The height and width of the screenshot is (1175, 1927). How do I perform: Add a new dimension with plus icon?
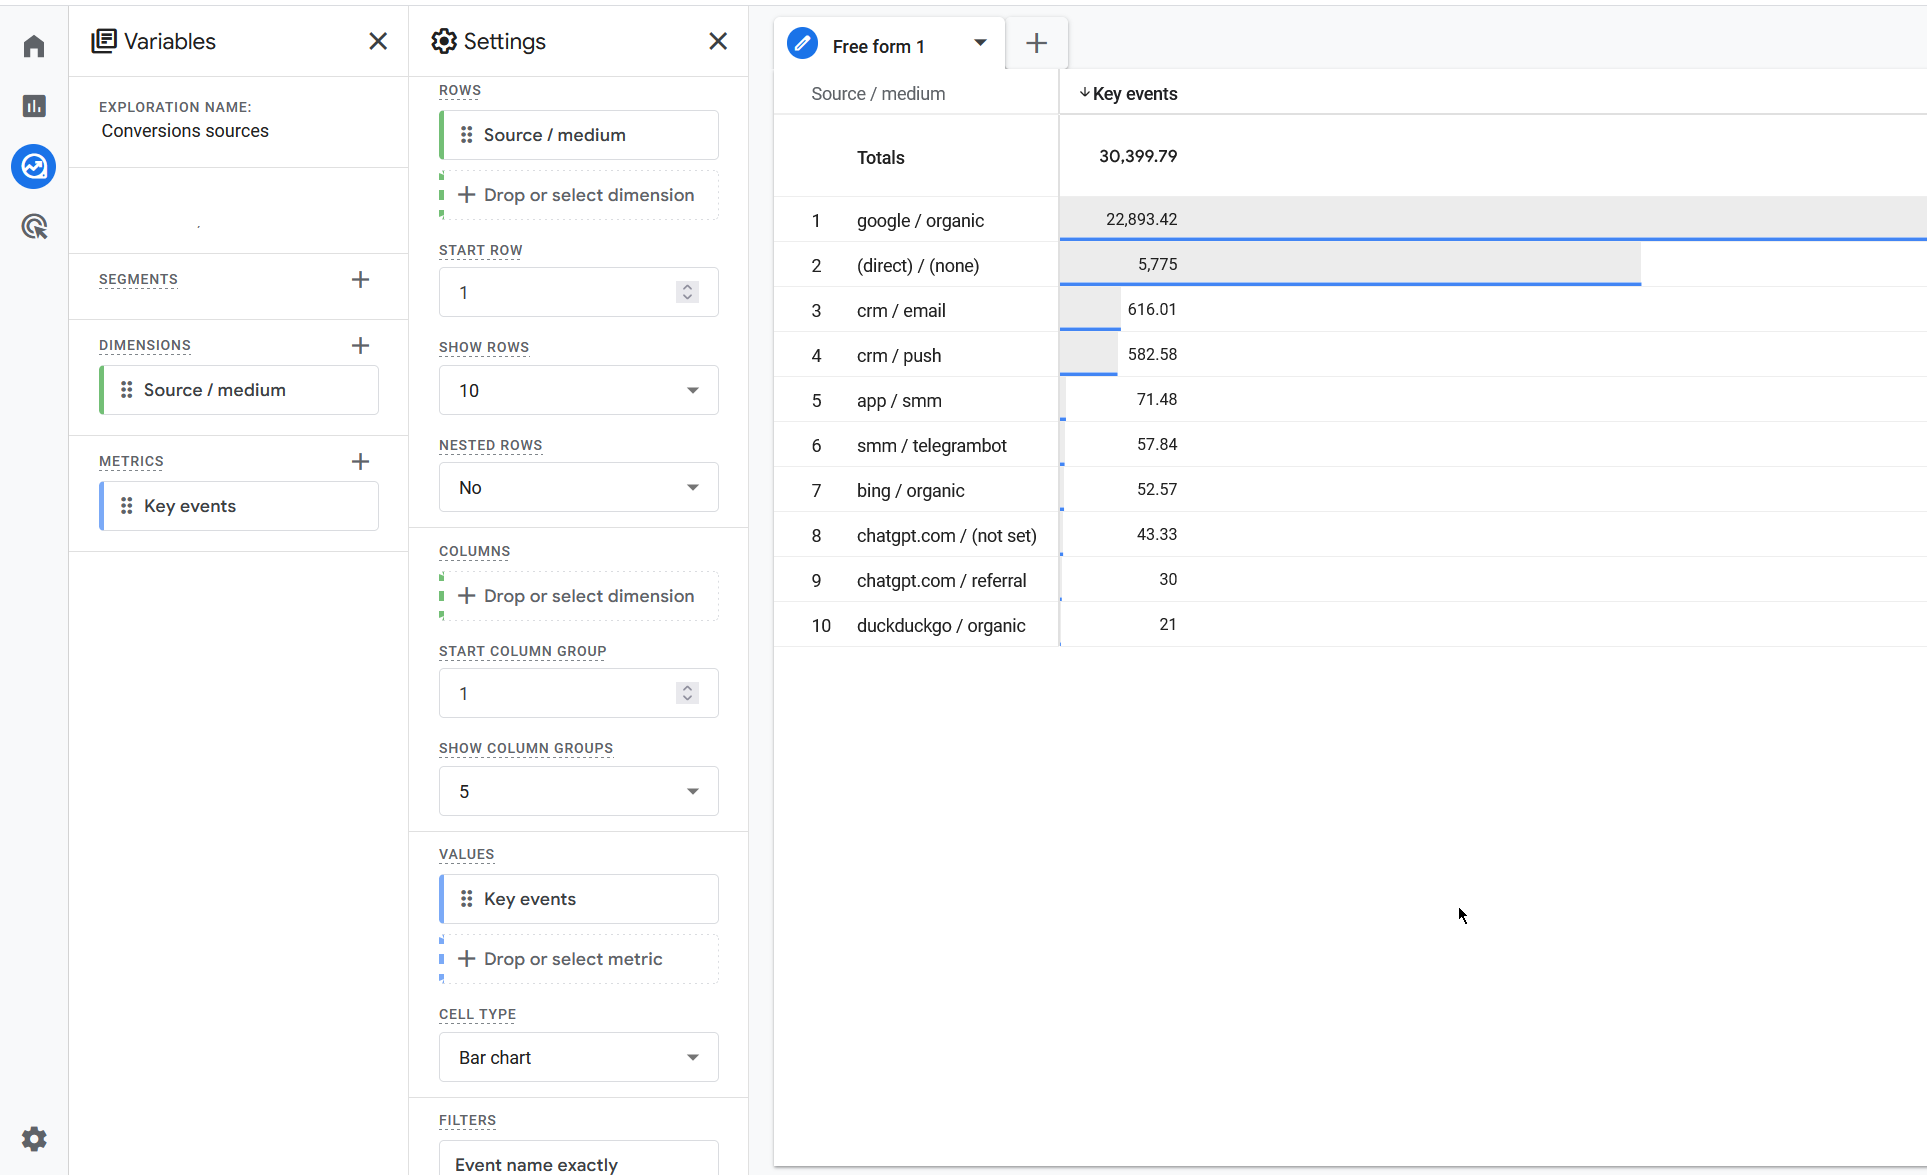pyautogui.click(x=360, y=346)
